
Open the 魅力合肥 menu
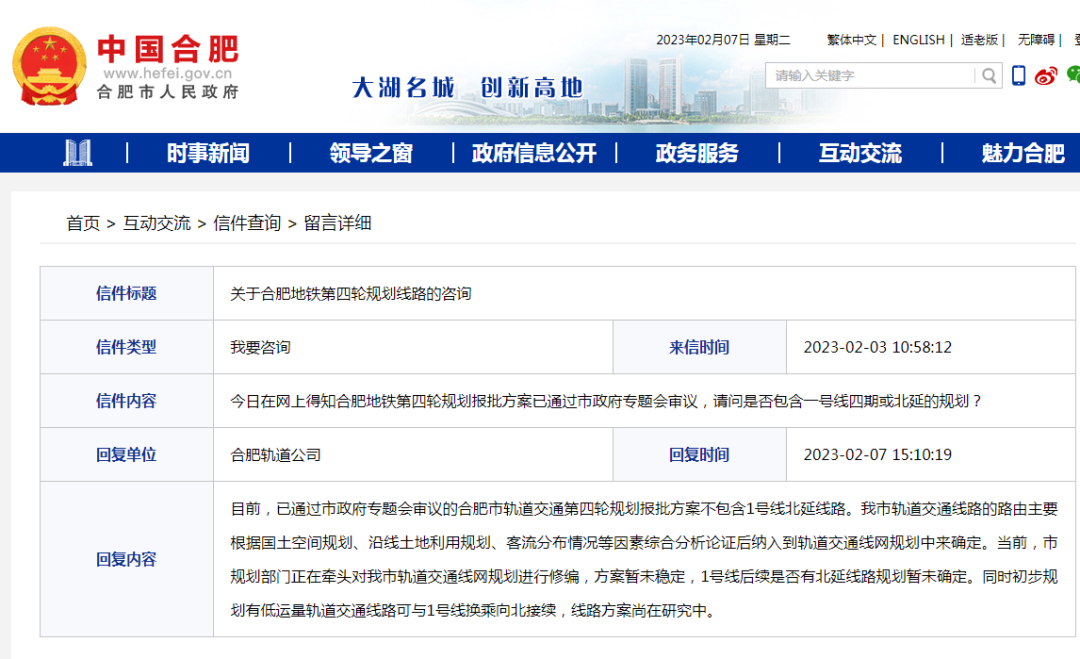point(1023,152)
